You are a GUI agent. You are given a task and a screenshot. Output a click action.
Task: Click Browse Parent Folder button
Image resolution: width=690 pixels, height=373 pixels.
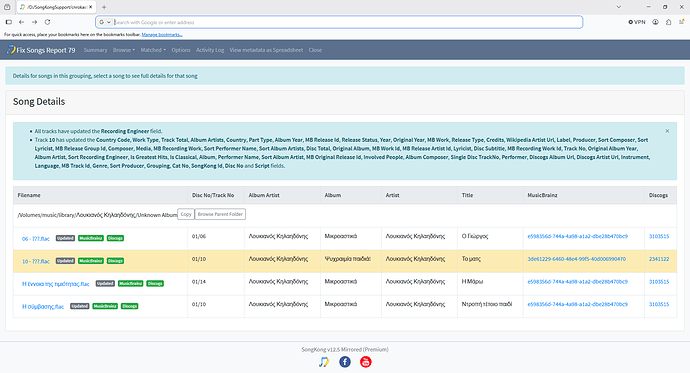click(220, 214)
